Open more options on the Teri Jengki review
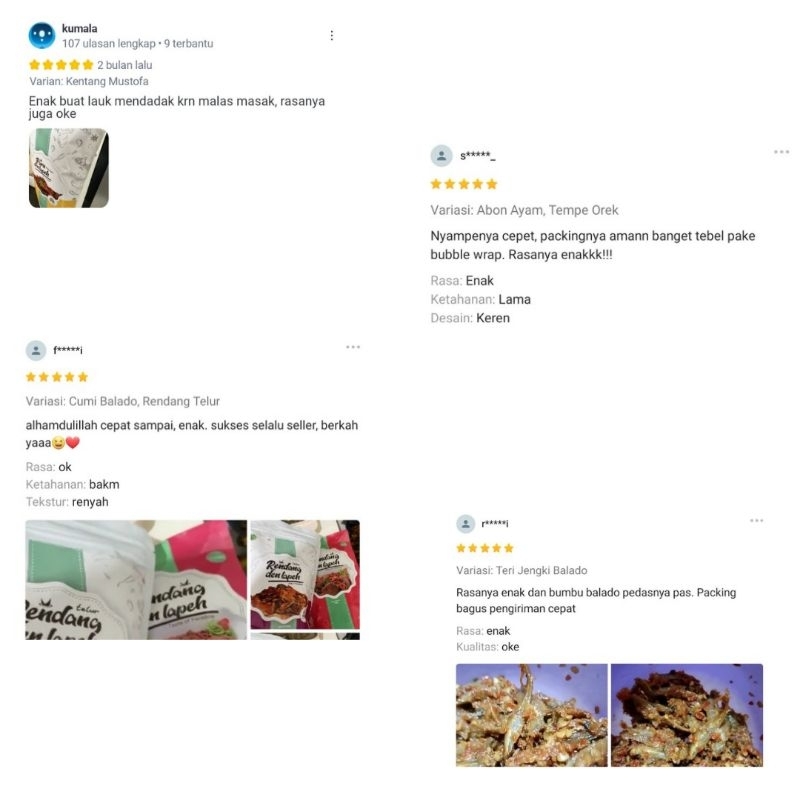 tap(757, 520)
